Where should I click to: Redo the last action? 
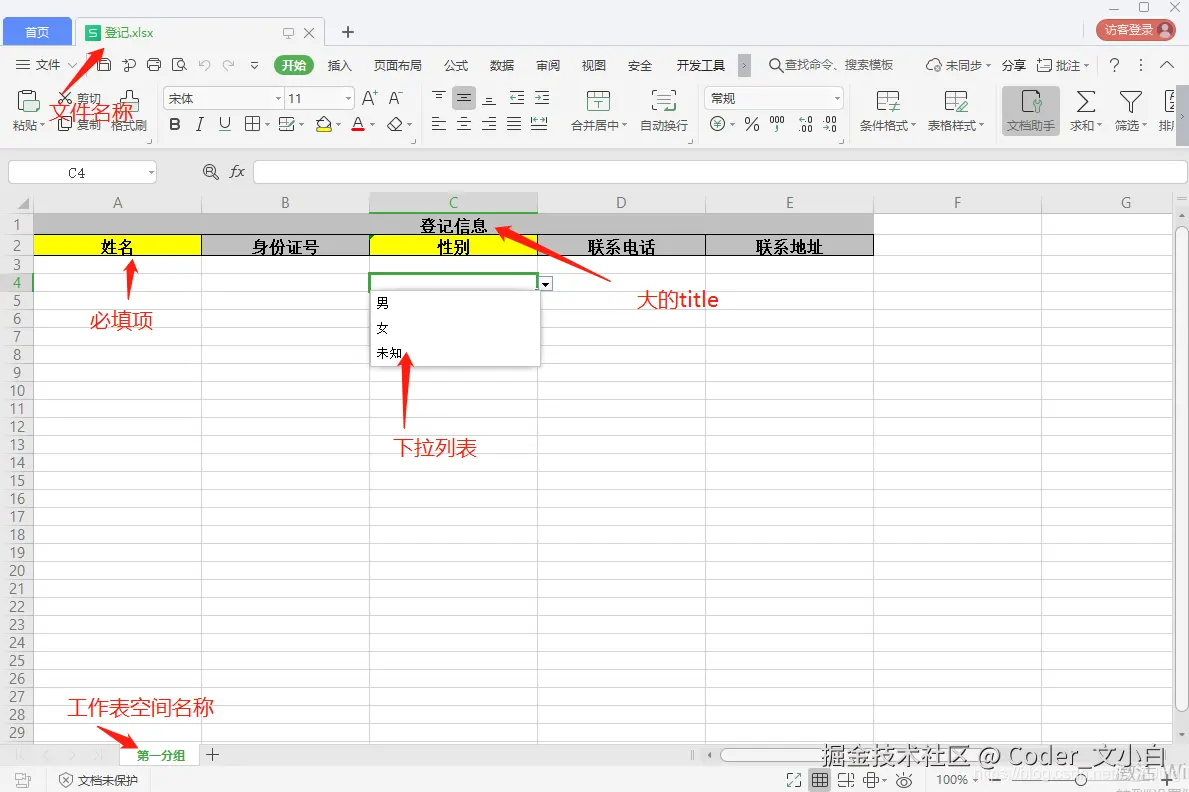[x=228, y=65]
